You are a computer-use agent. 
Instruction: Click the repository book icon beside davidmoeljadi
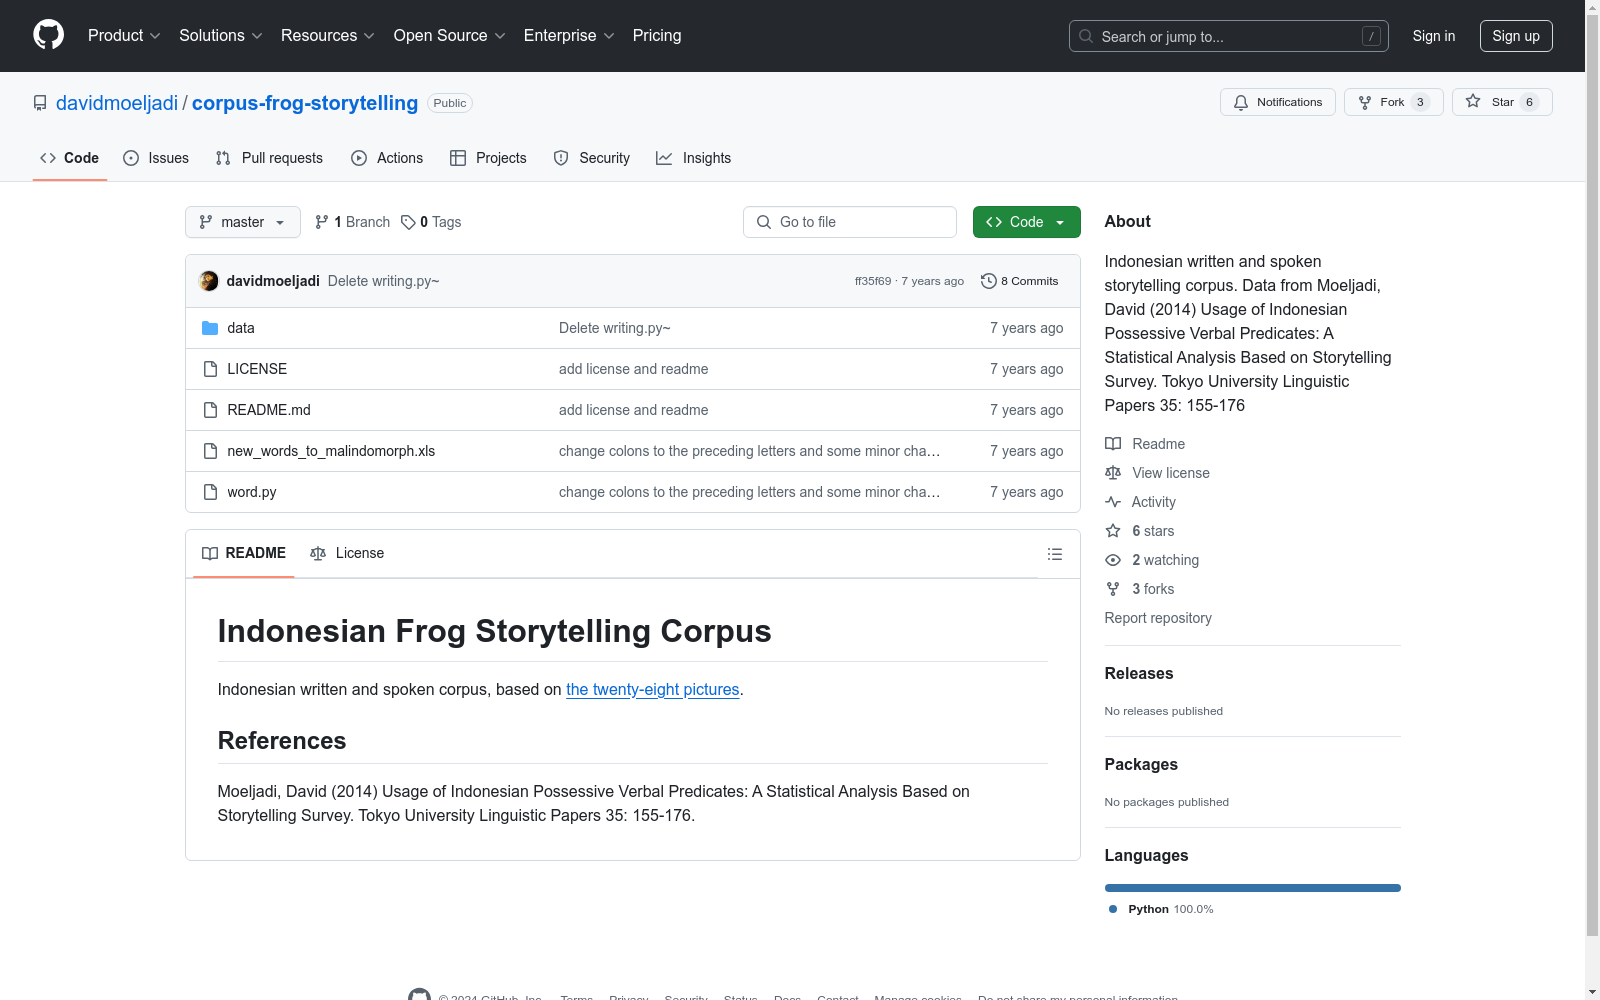tap(40, 103)
